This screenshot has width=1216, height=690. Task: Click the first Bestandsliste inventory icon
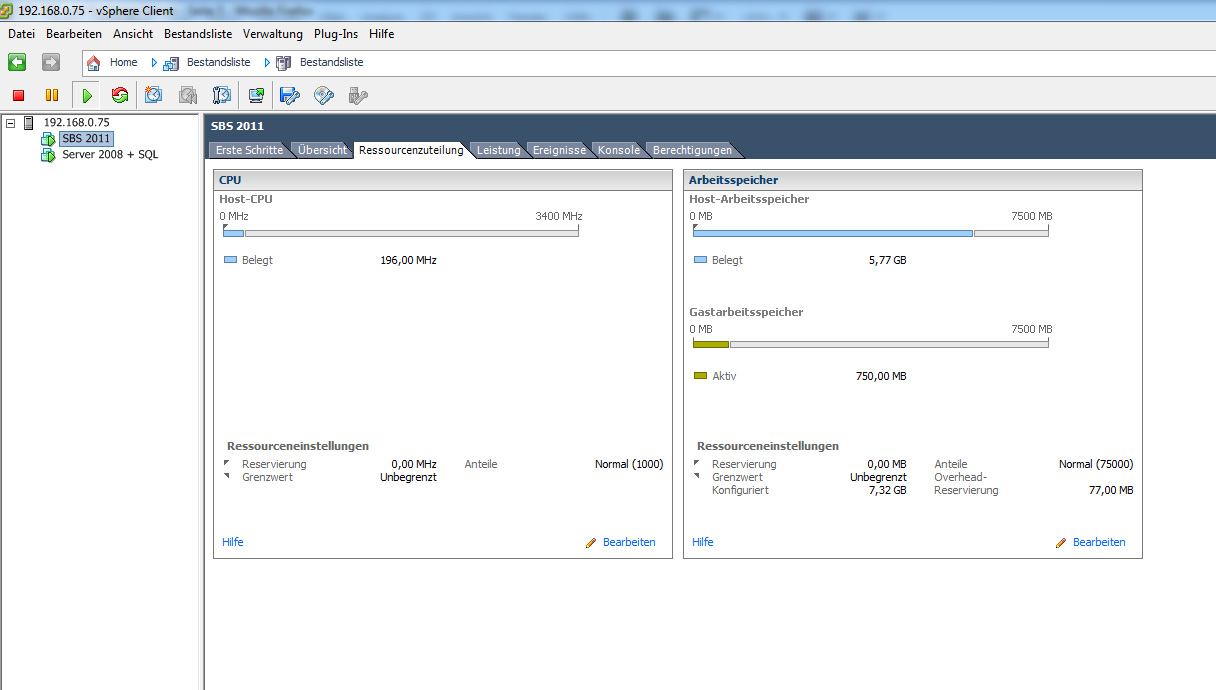point(171,62)
